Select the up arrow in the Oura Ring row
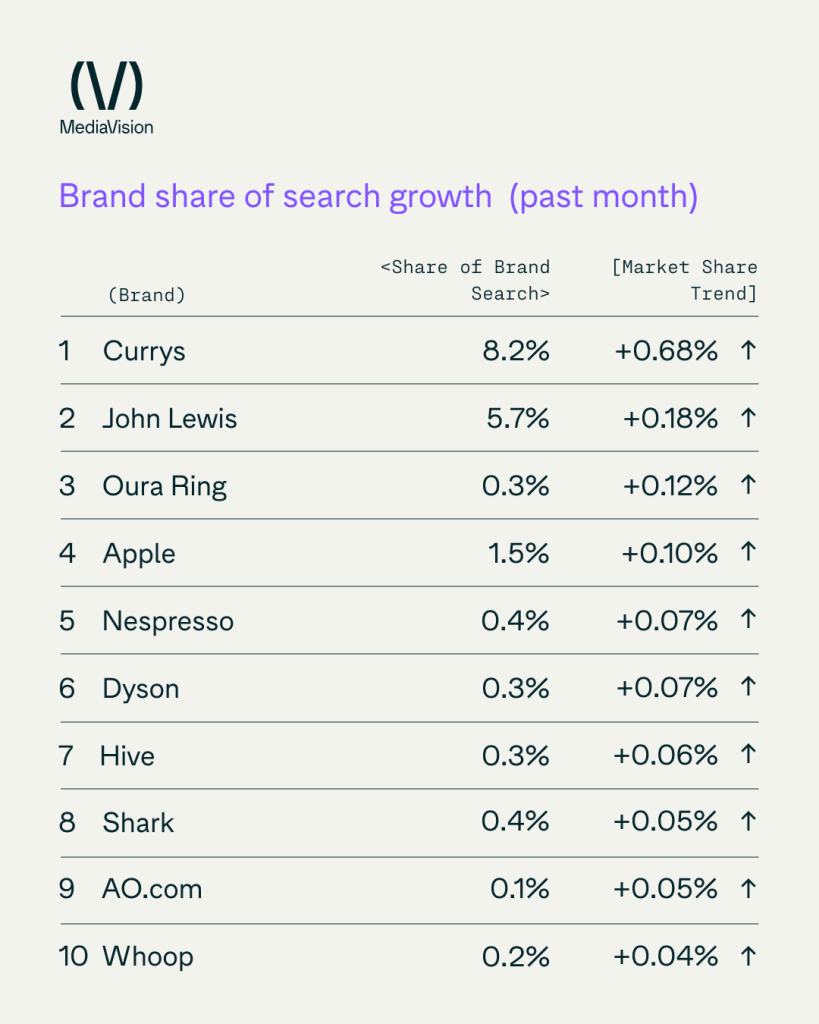819x1024 pixels. coord(746,486)
